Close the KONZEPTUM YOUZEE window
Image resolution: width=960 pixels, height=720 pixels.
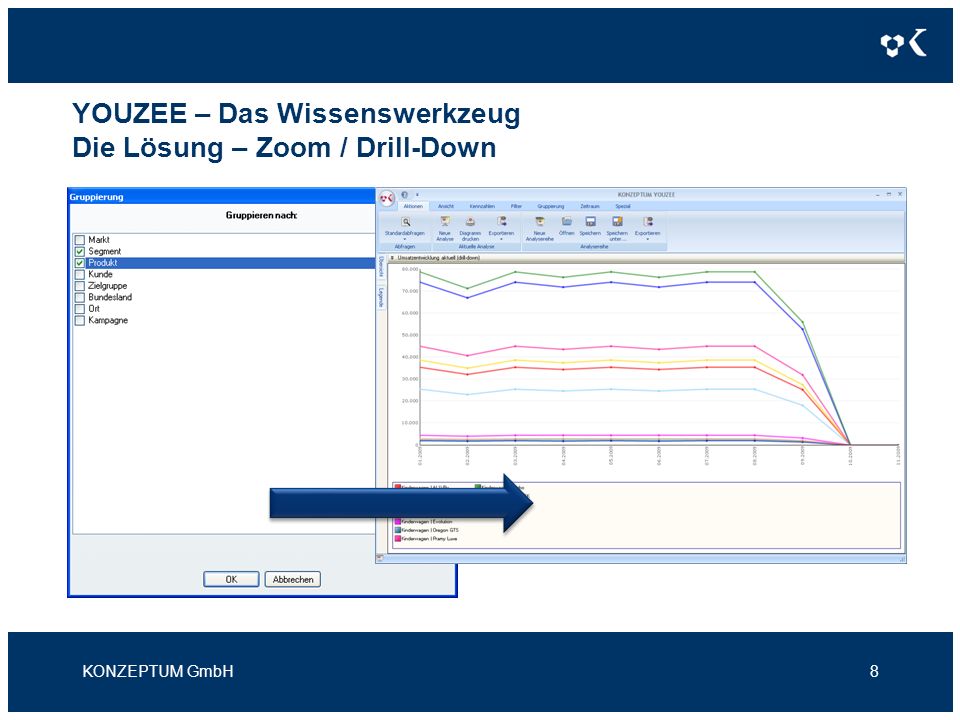click(x=900, y=194)
